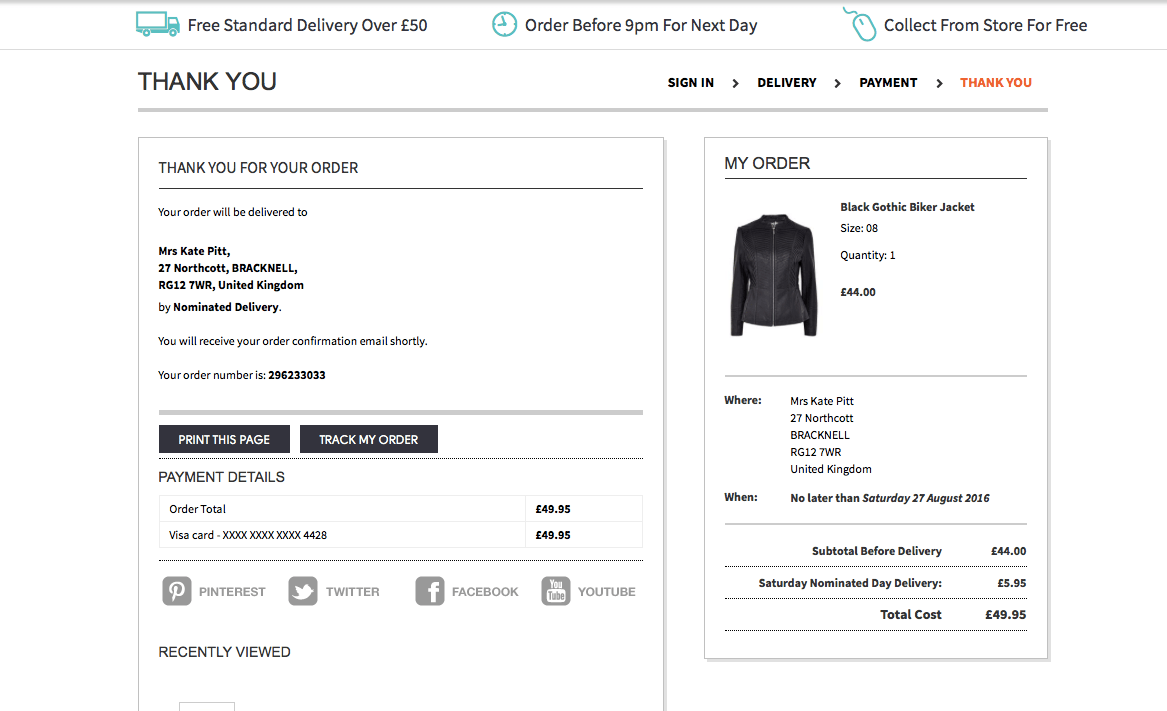Viewport: 1167px width, 711px height.
Task: Click the order number 296233033
Action: (296, 376)
